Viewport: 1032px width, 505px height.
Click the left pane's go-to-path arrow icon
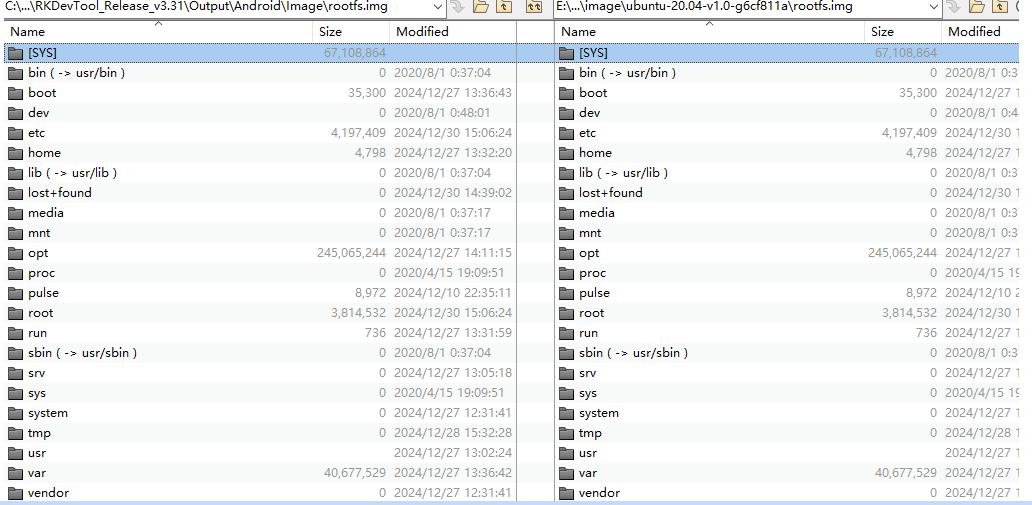(x=459, y=7)
